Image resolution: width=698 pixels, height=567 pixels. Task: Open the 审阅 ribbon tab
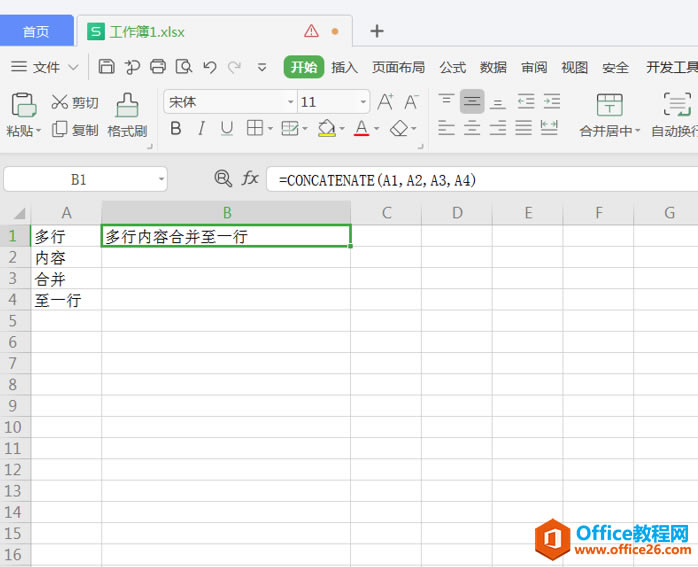coord(534,67)
